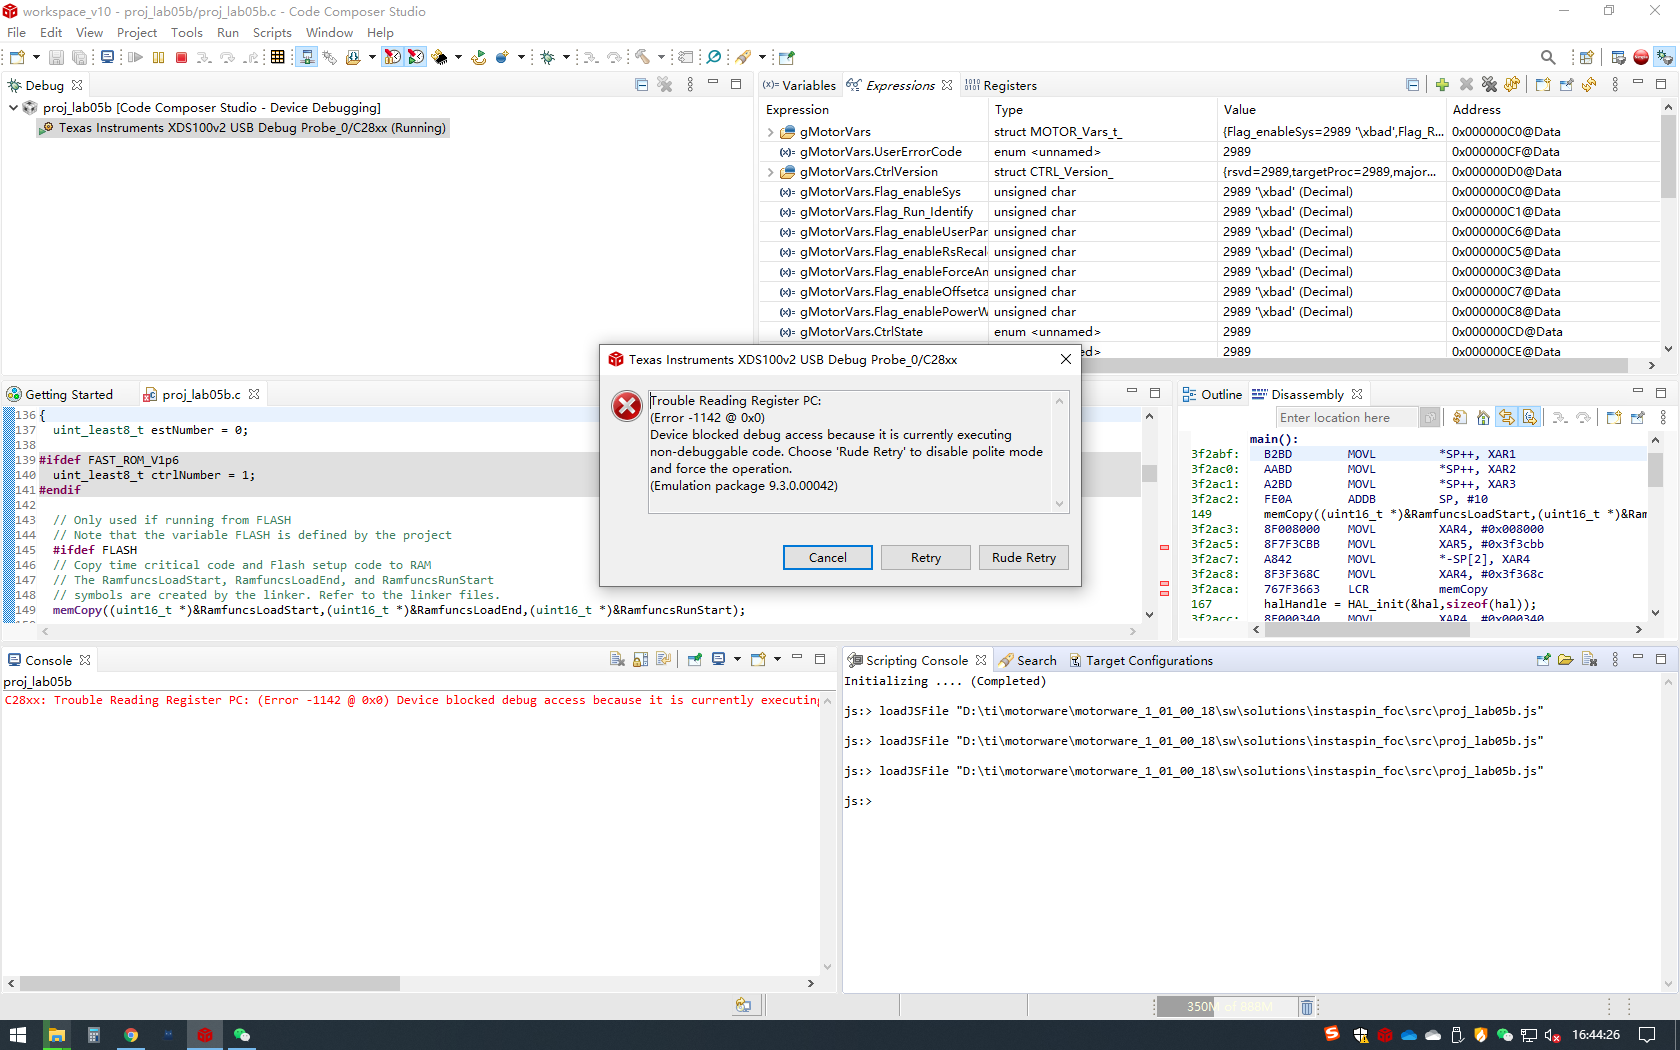This screenshot has width=1680, height=1050.
Task: Click the trash garbage collector icon
Action: (x=1306, y=1006)
